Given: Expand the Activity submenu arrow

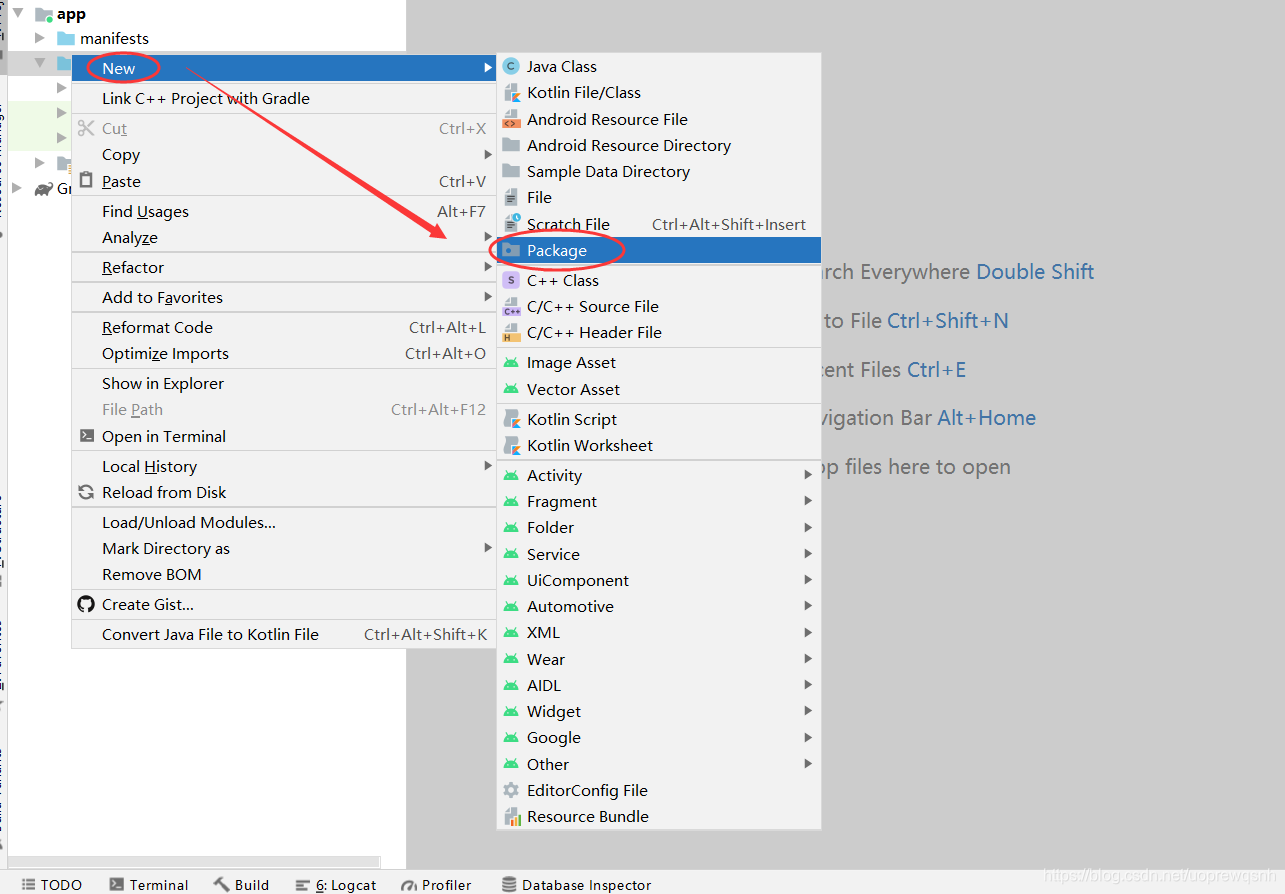Looking at the screenshot, I should click(808, 476).
